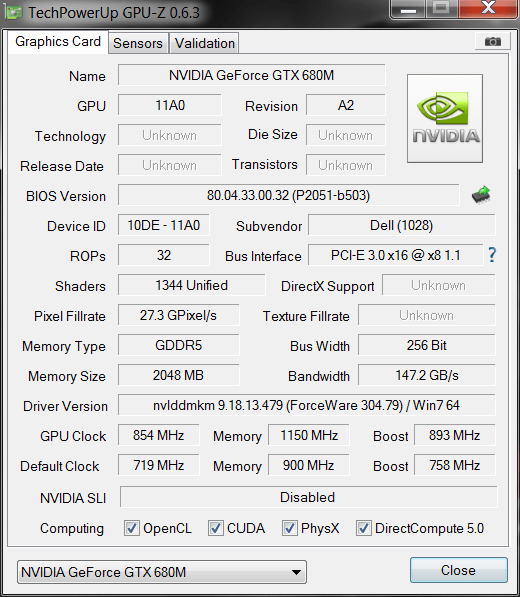The height and width of the screenshot is (597, 520).
Task: Click the Driver Version field
Action: 306,405
